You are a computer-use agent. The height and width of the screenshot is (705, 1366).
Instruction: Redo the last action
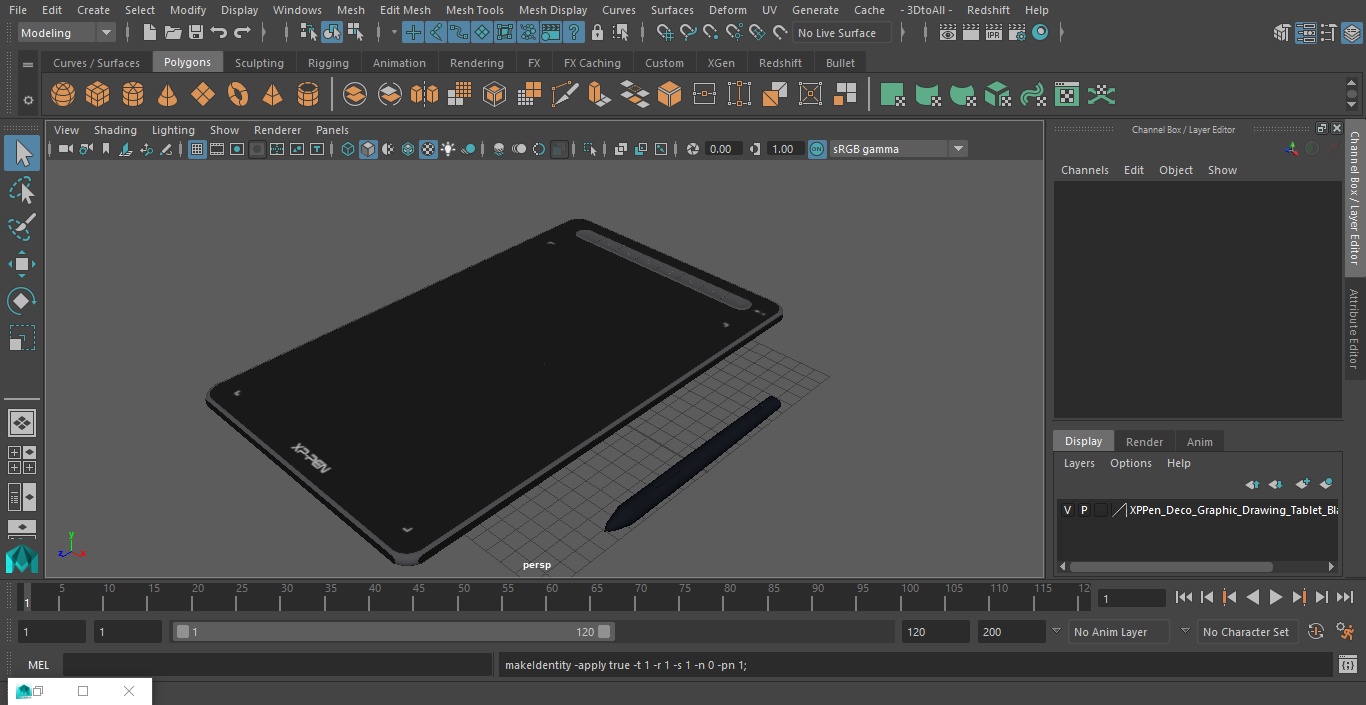click(242, 33)
